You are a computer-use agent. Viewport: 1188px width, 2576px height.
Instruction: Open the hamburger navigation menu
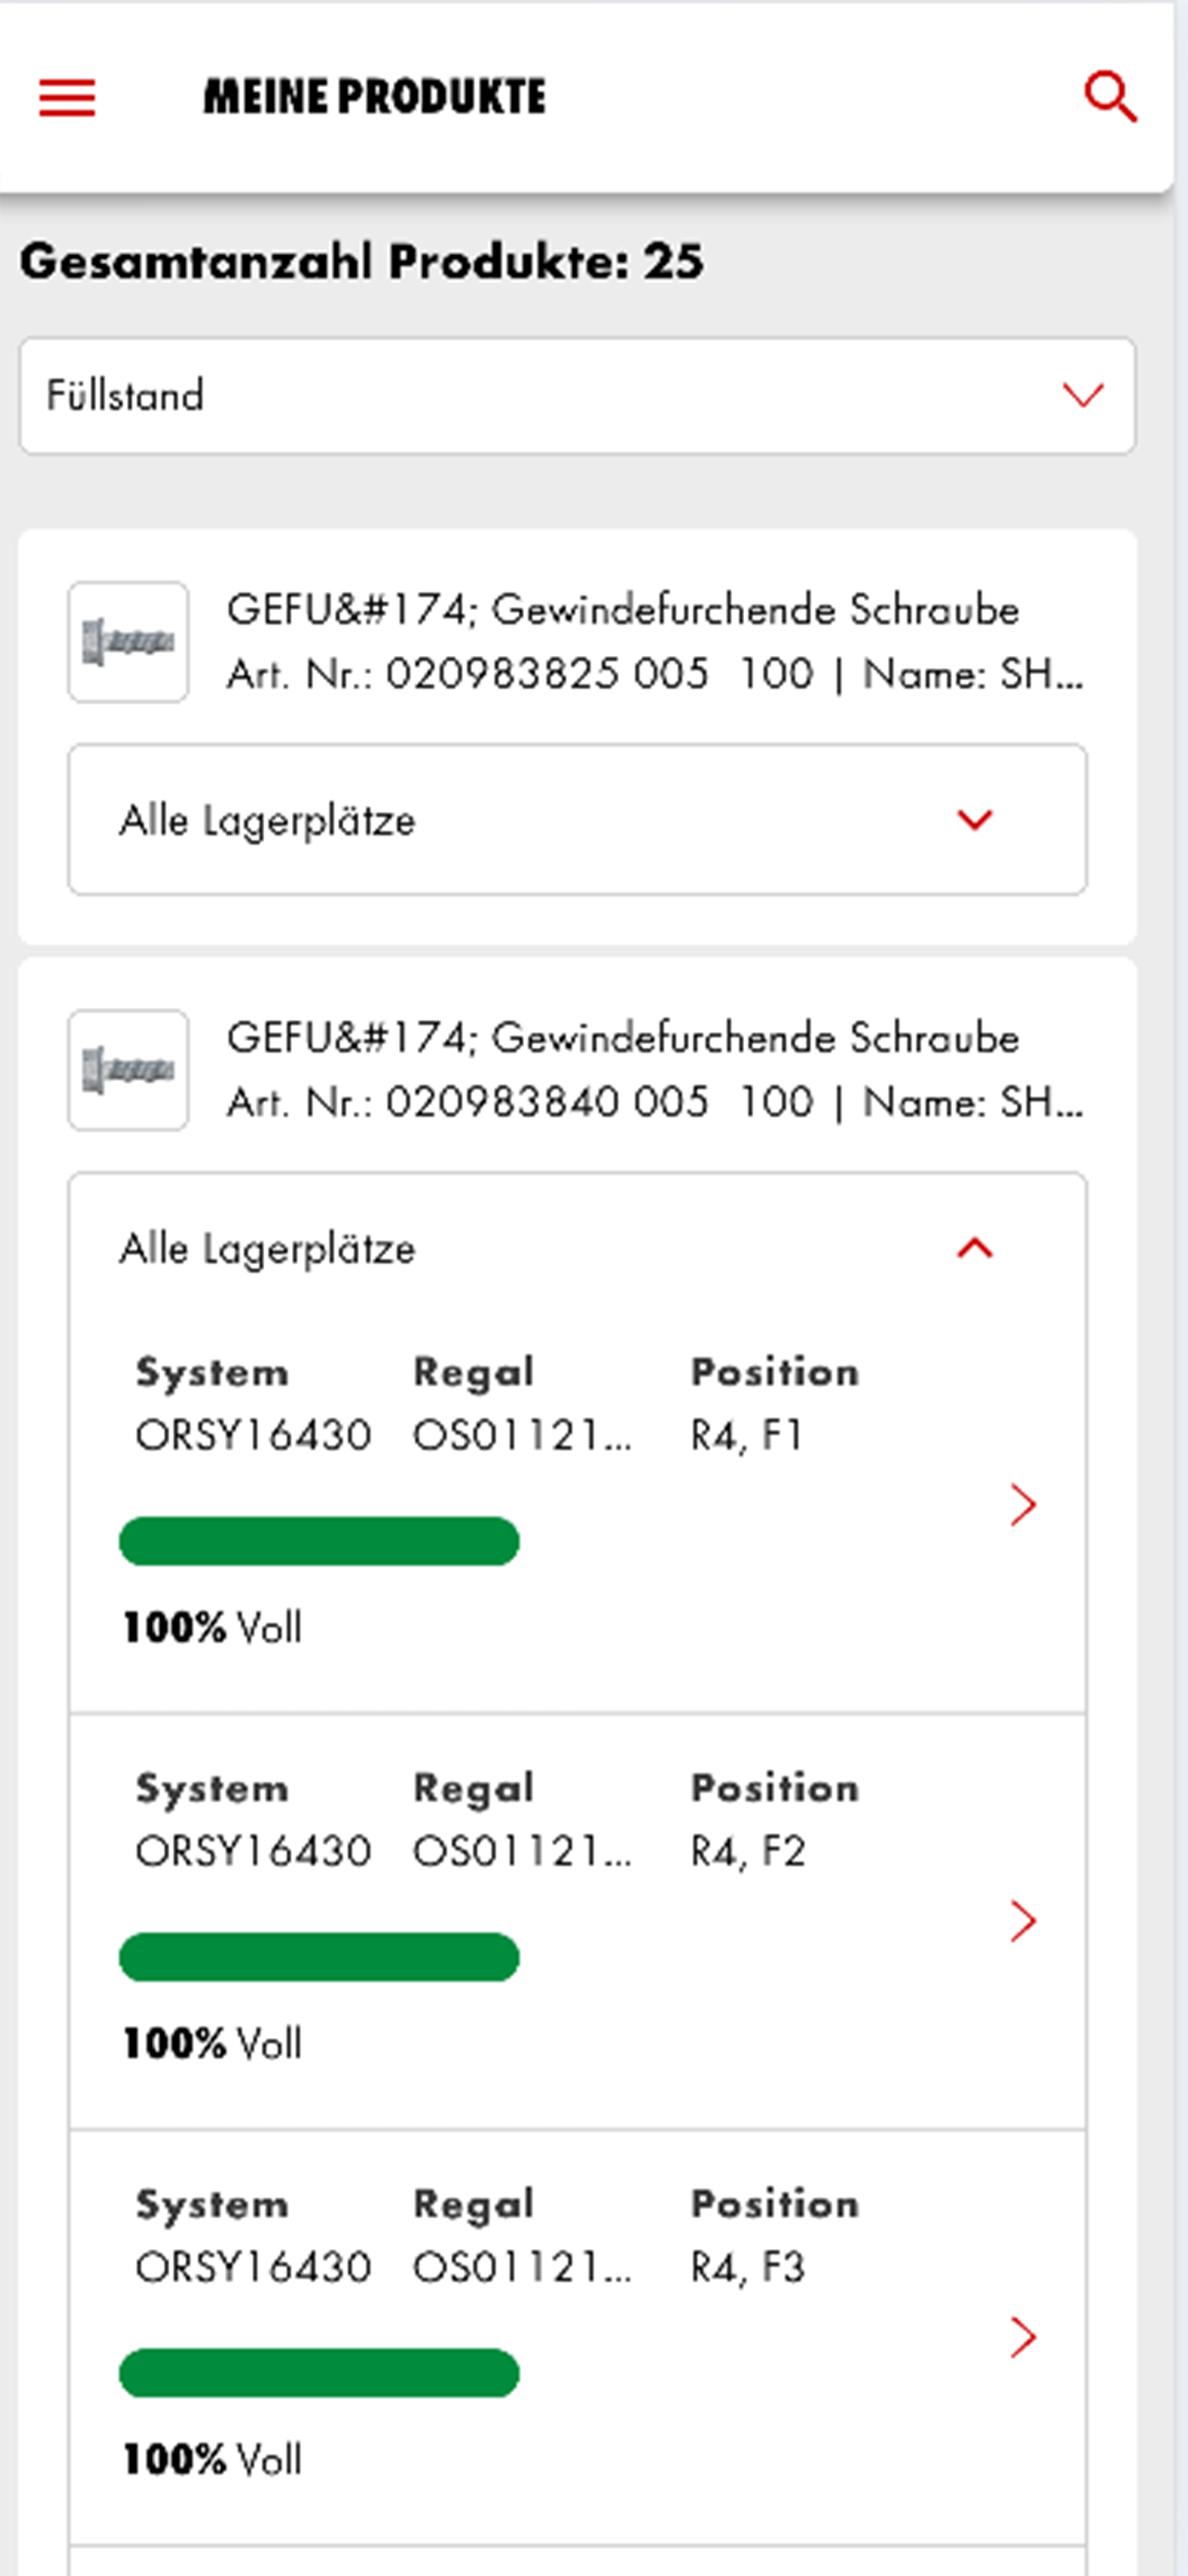(x=67, y=98)
